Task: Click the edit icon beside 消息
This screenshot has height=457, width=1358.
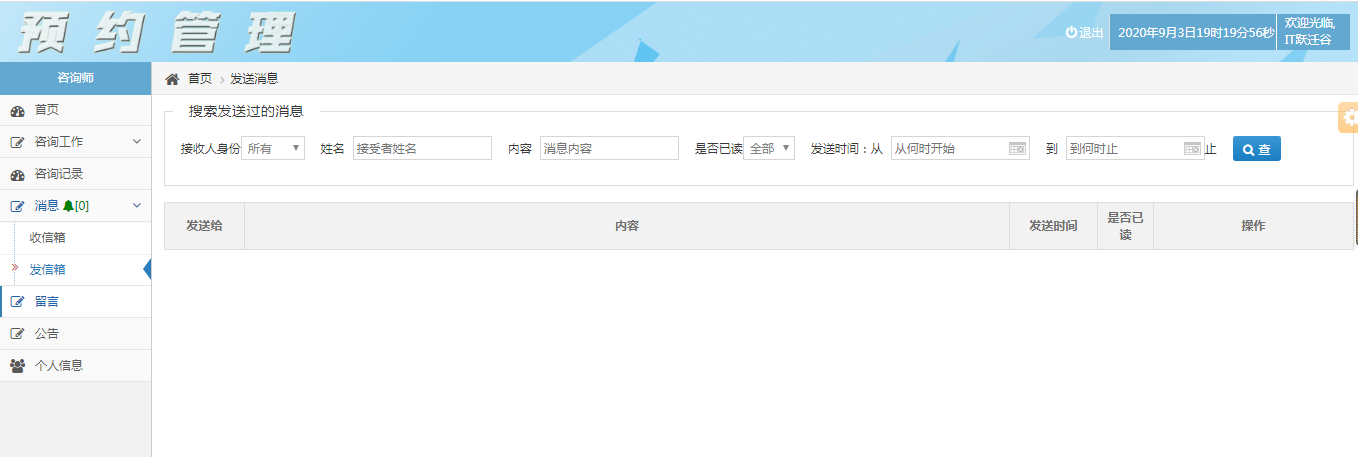Action: tap(17, 206)
